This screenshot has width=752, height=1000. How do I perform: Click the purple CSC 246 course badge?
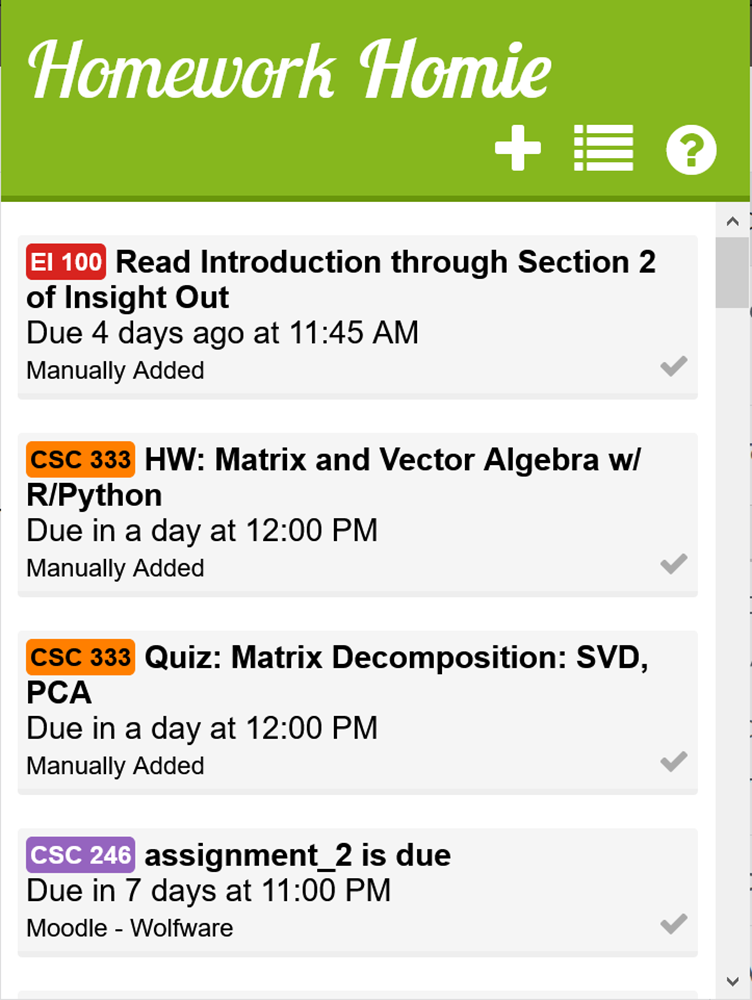point(80,855)
